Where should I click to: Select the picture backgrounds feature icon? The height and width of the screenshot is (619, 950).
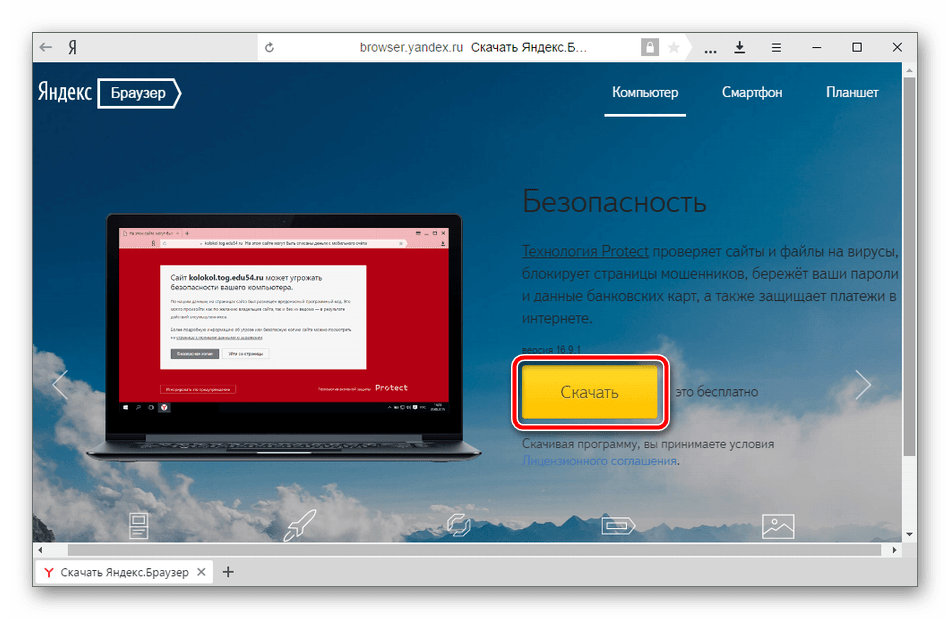[778, 526]
